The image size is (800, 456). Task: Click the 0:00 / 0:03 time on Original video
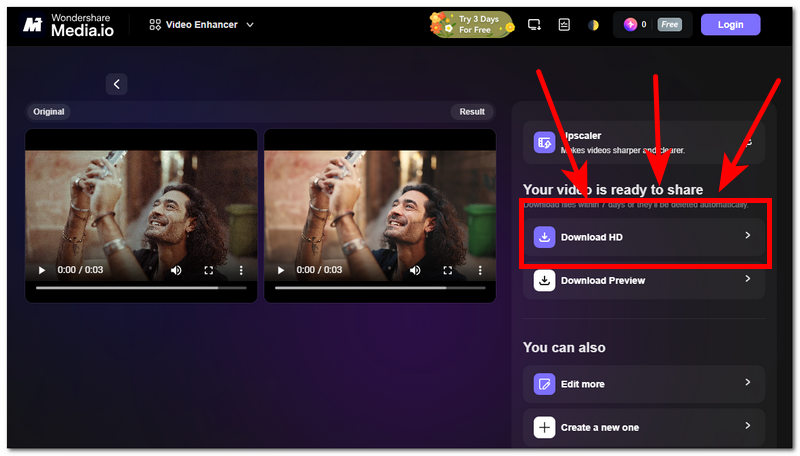[80, 270]
